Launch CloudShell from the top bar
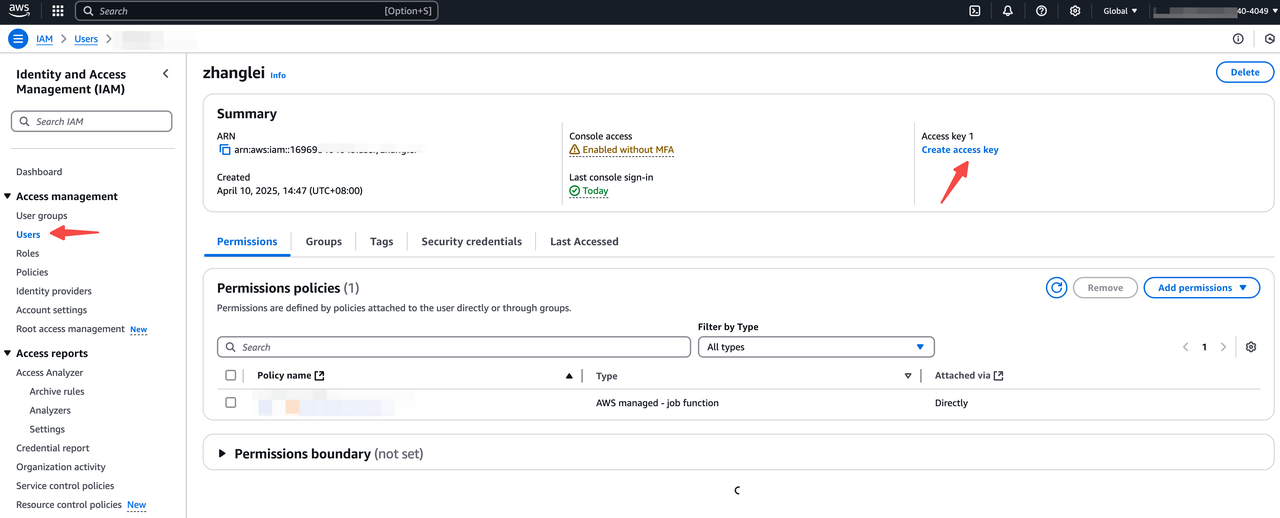Image resolution: width=1280 pixels, height=518 pixels. coord(975,11)
